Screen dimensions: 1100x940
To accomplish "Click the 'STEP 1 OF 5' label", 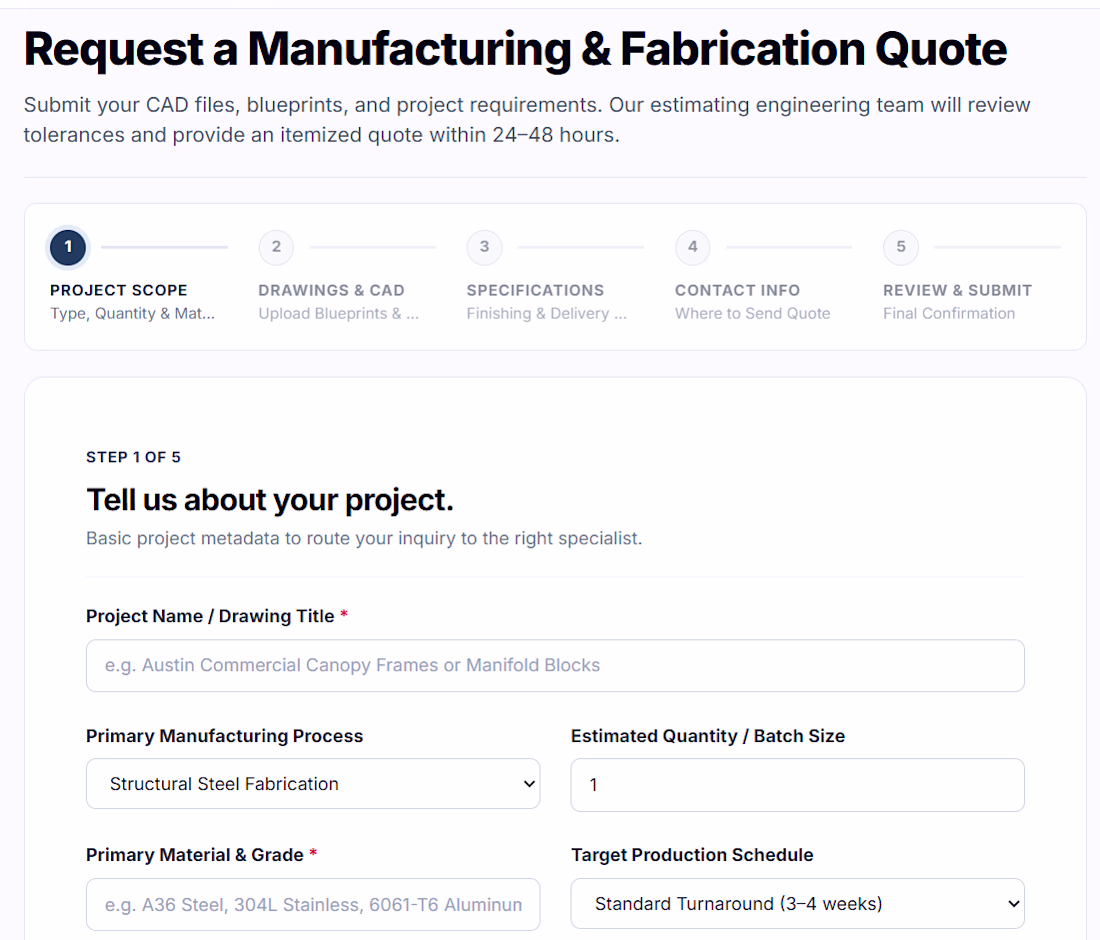I will coord(133,457).
